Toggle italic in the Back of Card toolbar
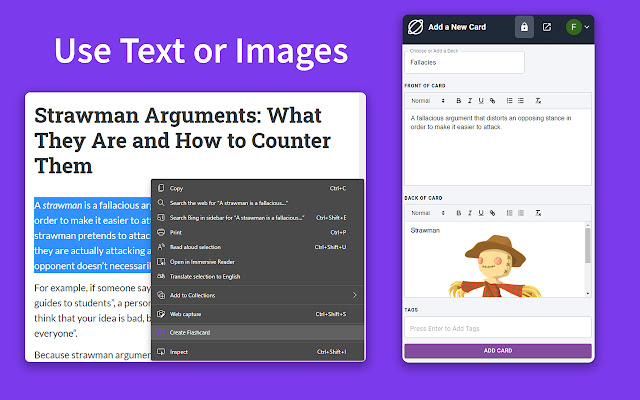Image resolution: width=640 pixels, height=400 pixels. [470, 213]
